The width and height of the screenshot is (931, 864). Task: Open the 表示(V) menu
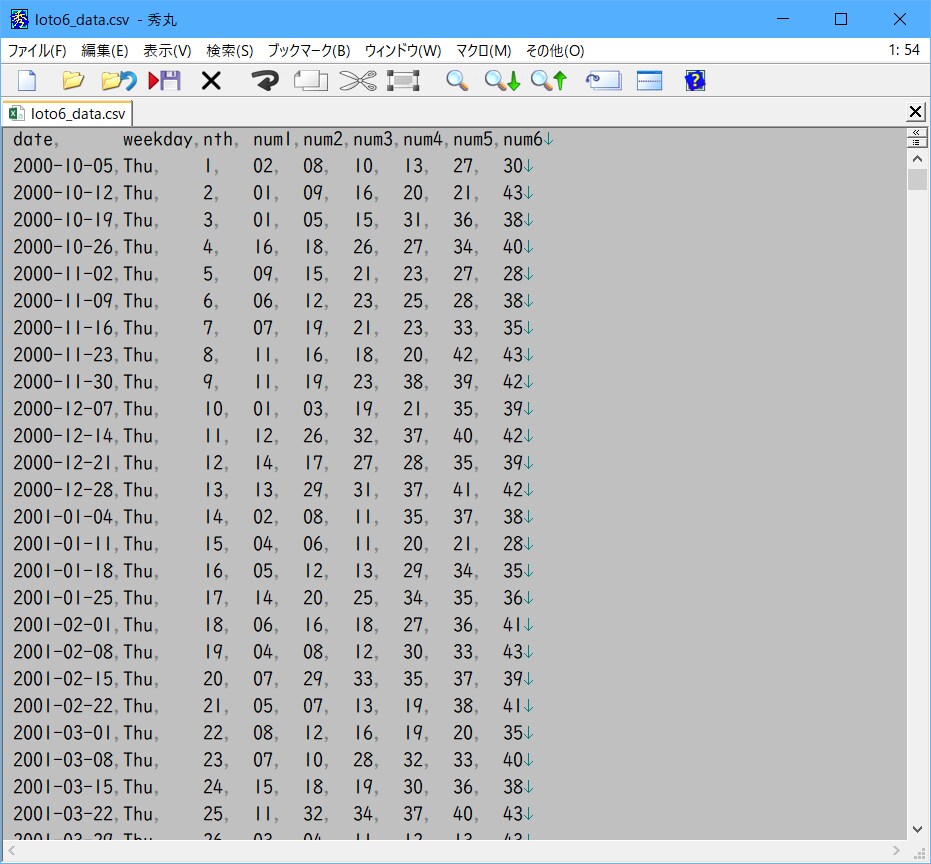167,51
